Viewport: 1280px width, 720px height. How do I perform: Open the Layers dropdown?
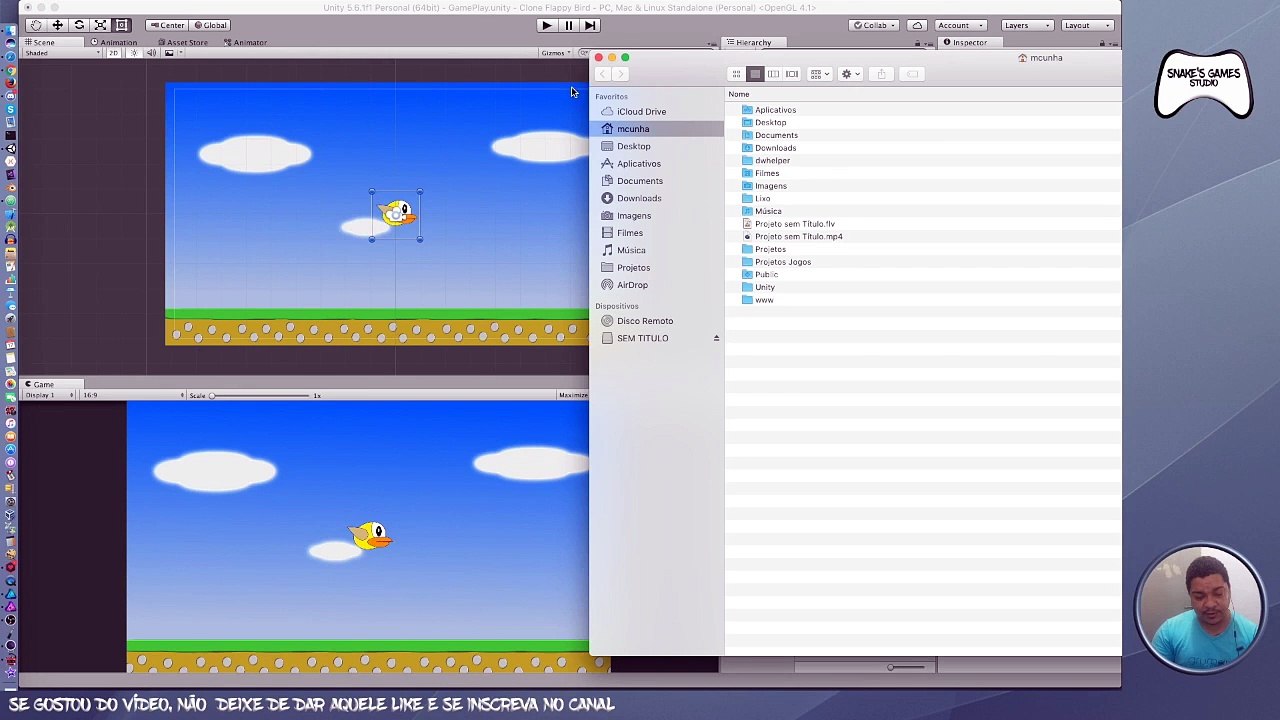(x=1026, y=25)
